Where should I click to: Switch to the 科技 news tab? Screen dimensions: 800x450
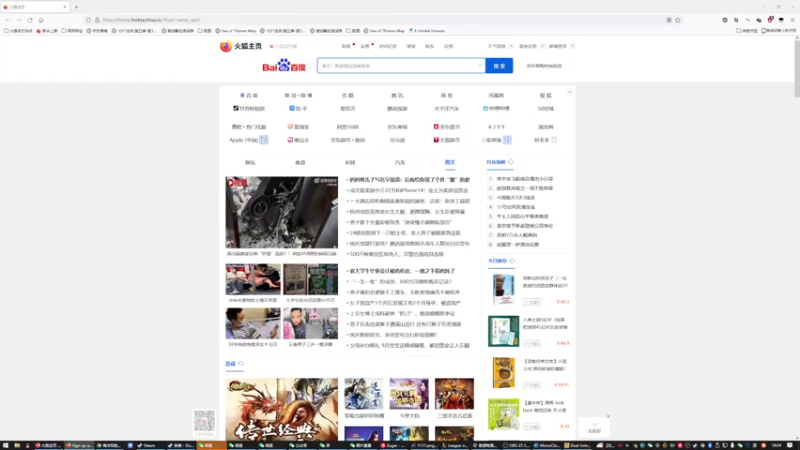coord(350,163)
